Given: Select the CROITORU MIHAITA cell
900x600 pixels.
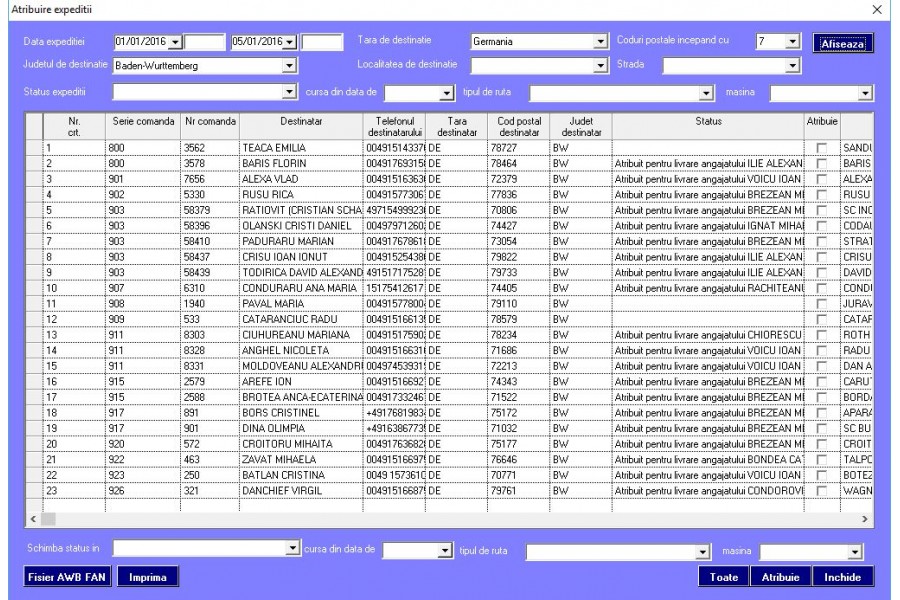Looking at the screenshot, I should click(x=301, y=444).
